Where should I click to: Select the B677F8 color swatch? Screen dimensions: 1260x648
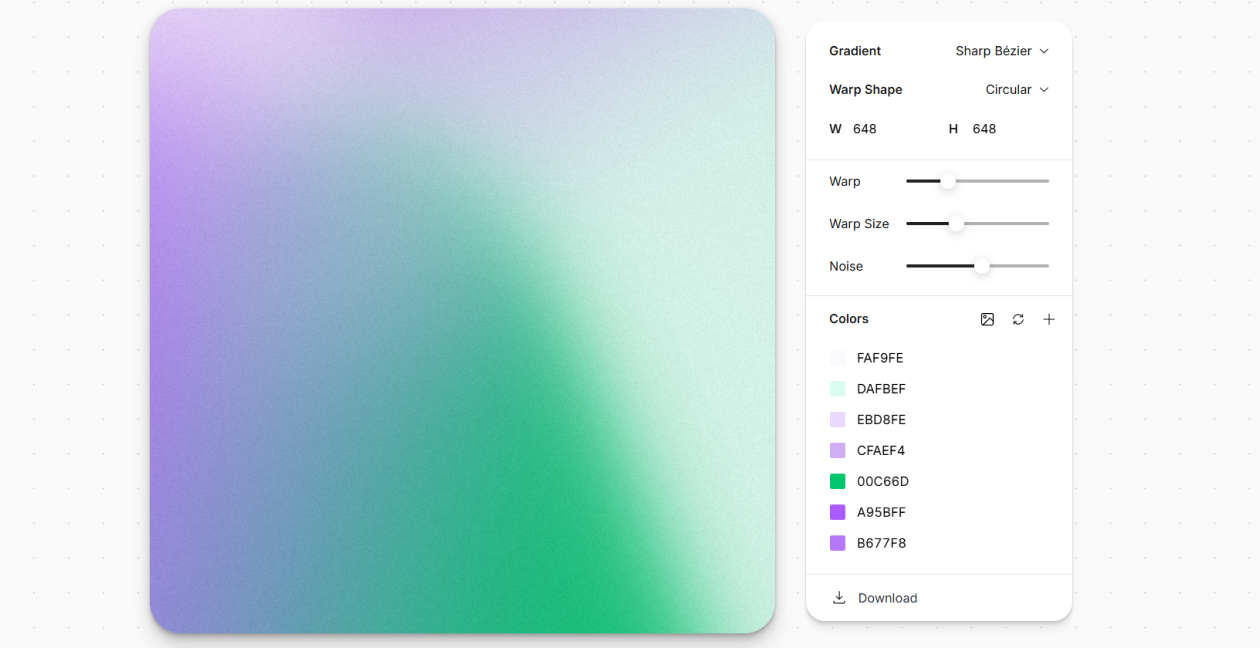[x=837, y=544]
